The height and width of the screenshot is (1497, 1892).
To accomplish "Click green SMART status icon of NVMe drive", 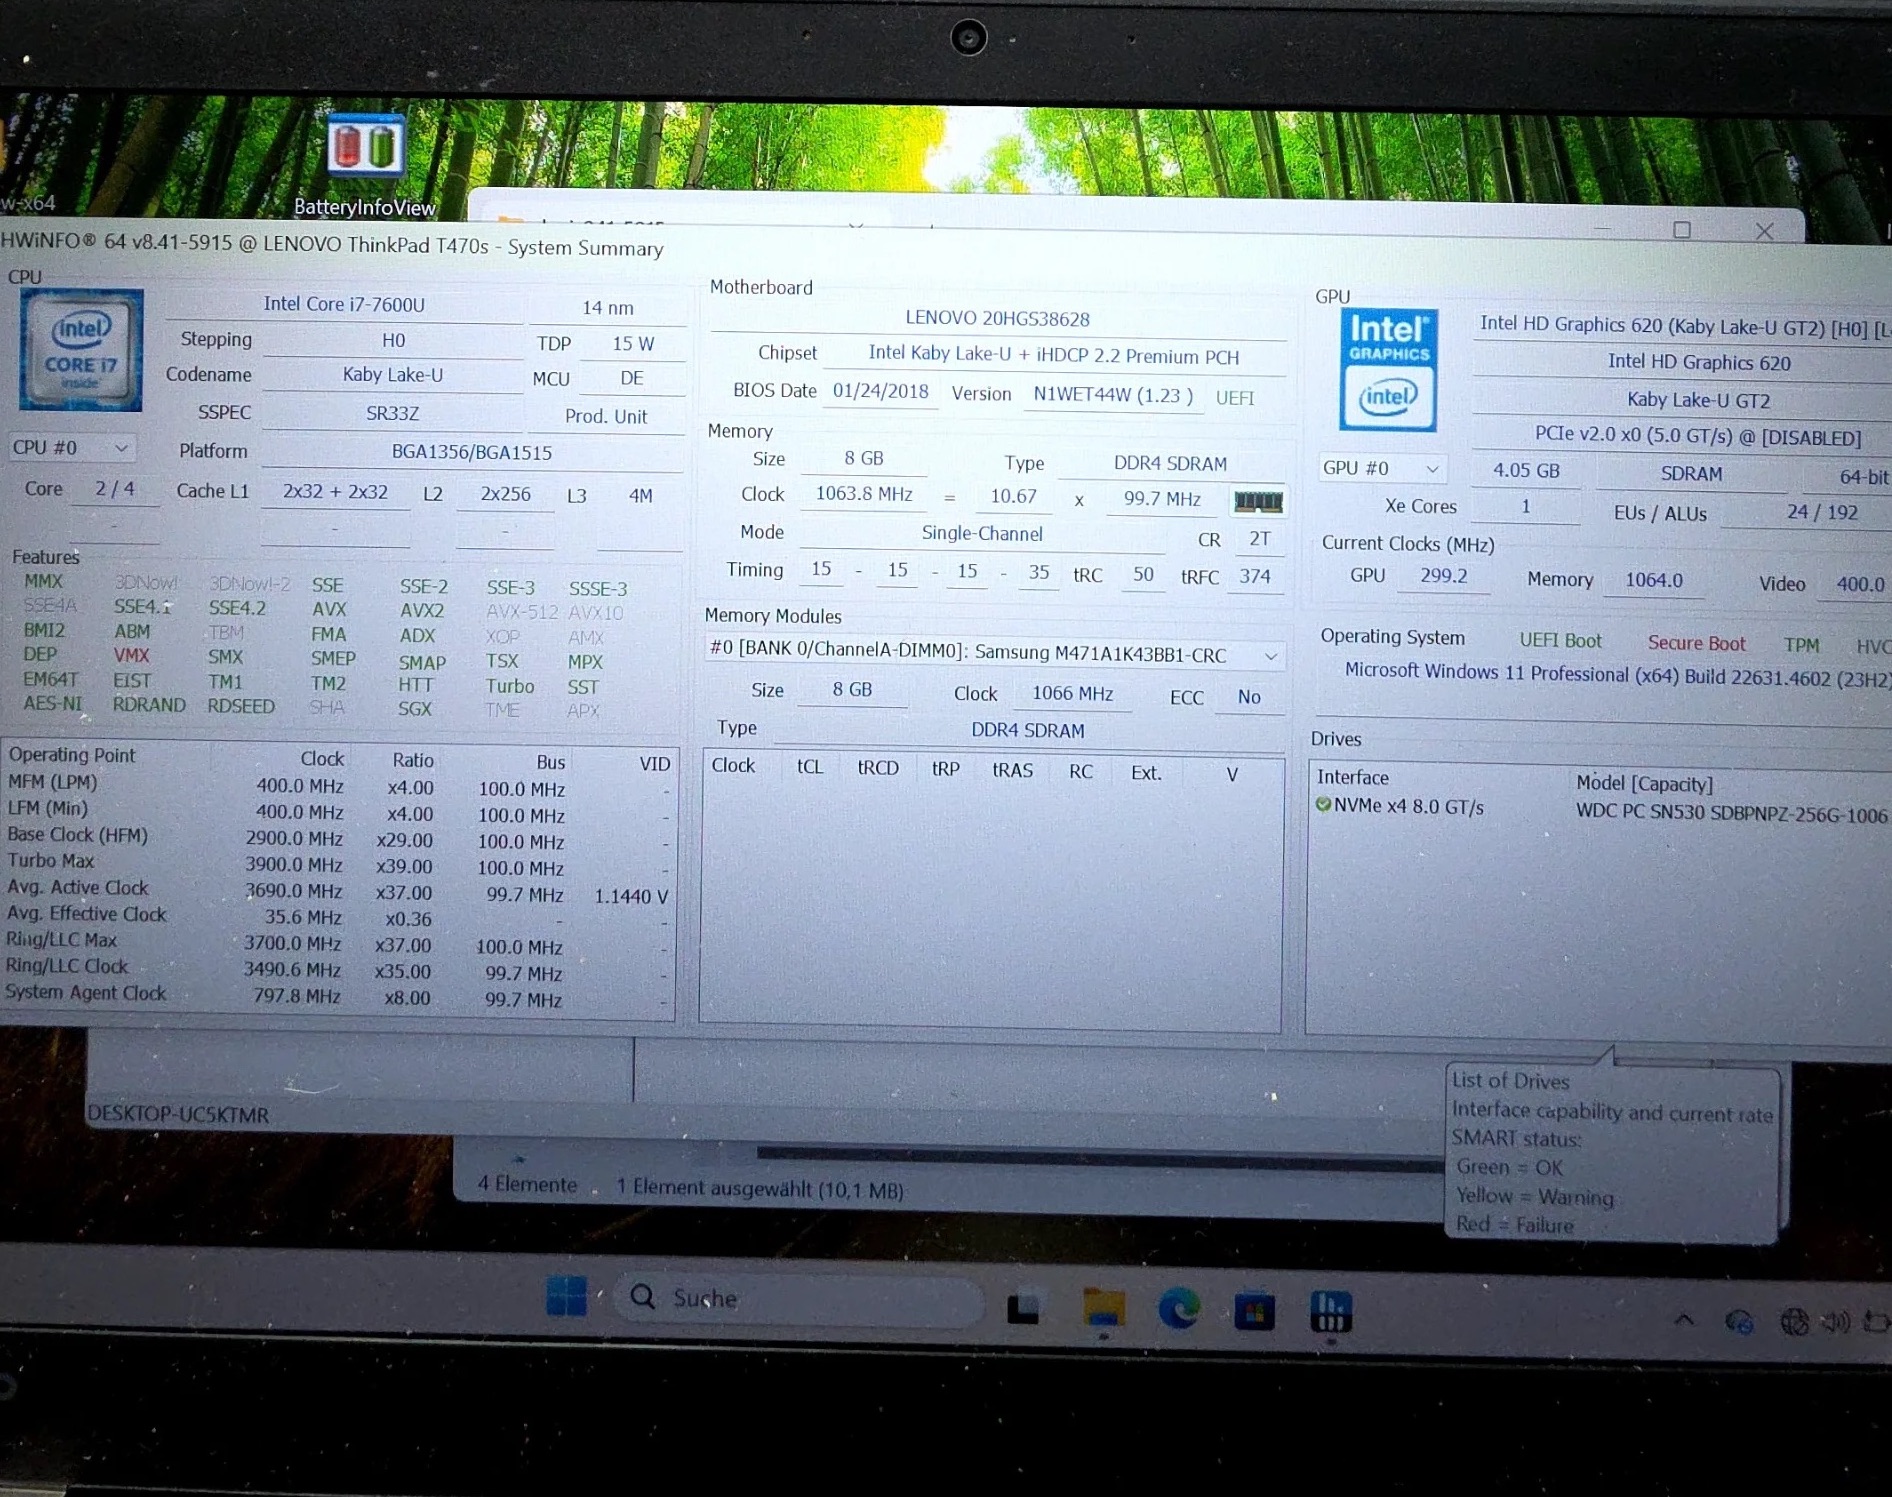I will tap(1323, 805).
